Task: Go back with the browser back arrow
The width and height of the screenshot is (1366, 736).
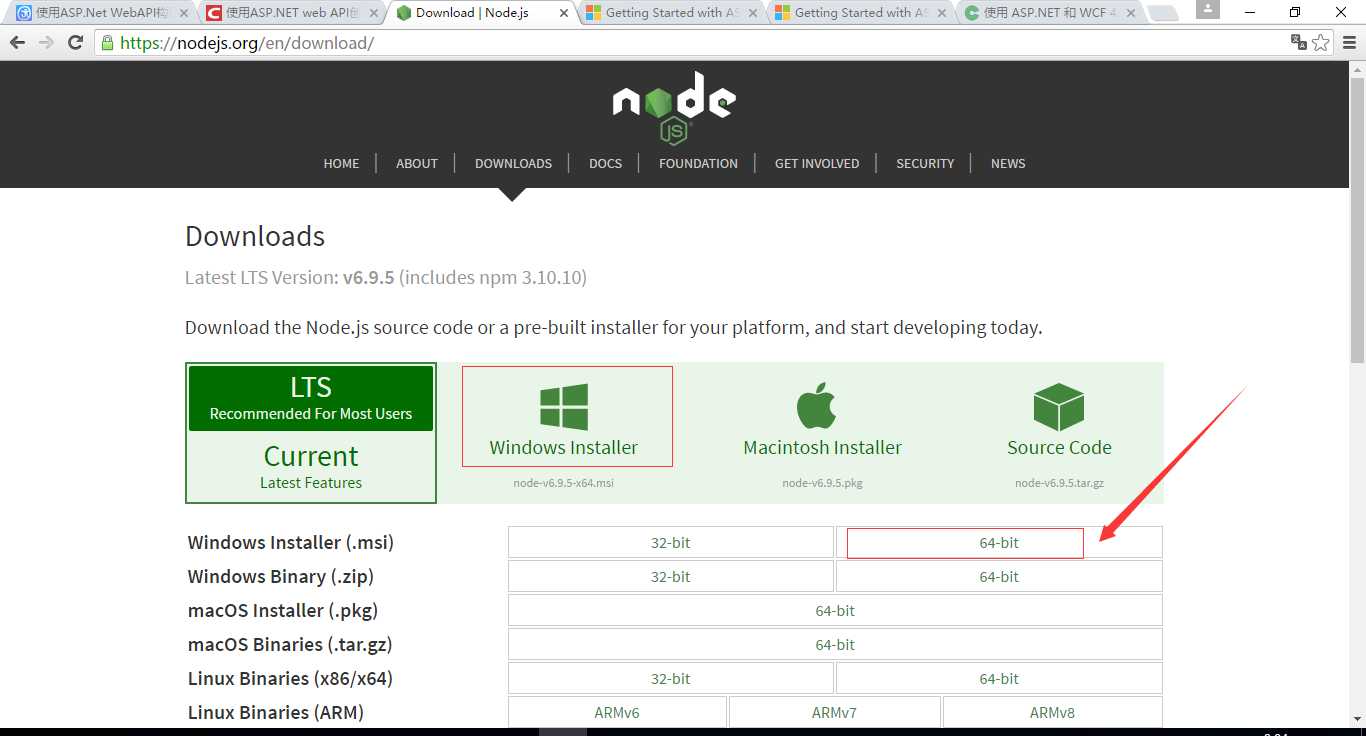Action: tap(17, 43)
